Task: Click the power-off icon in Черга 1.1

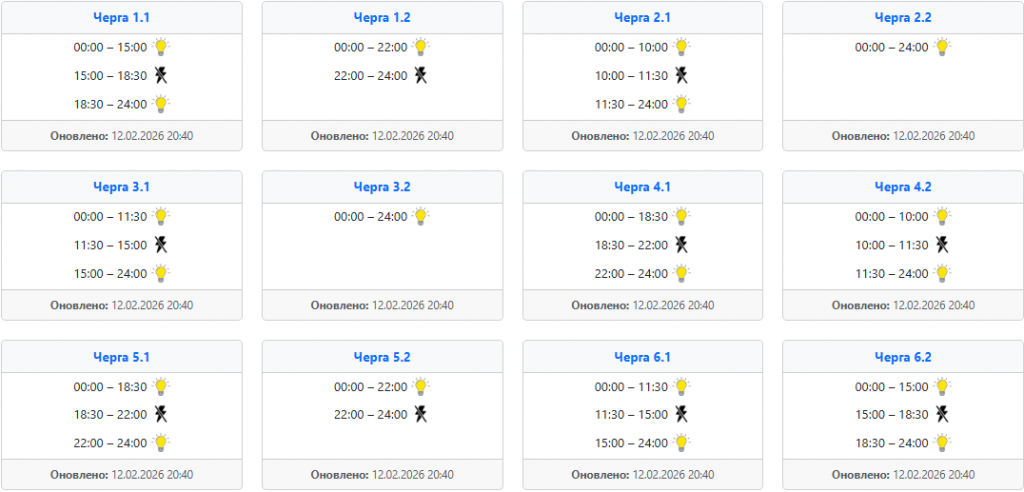Action: (161, 75)
